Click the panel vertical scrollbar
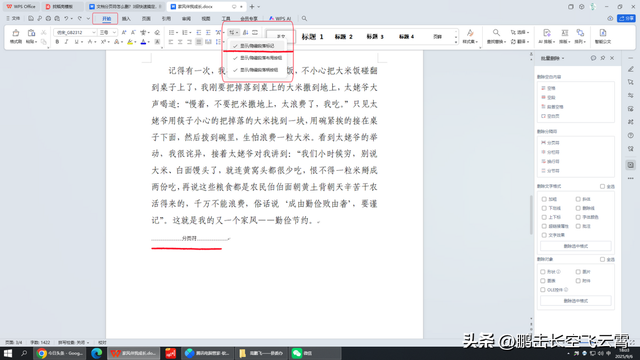This screenshot has height=360, width=640. pyautogui.click(x=531, y=215)
